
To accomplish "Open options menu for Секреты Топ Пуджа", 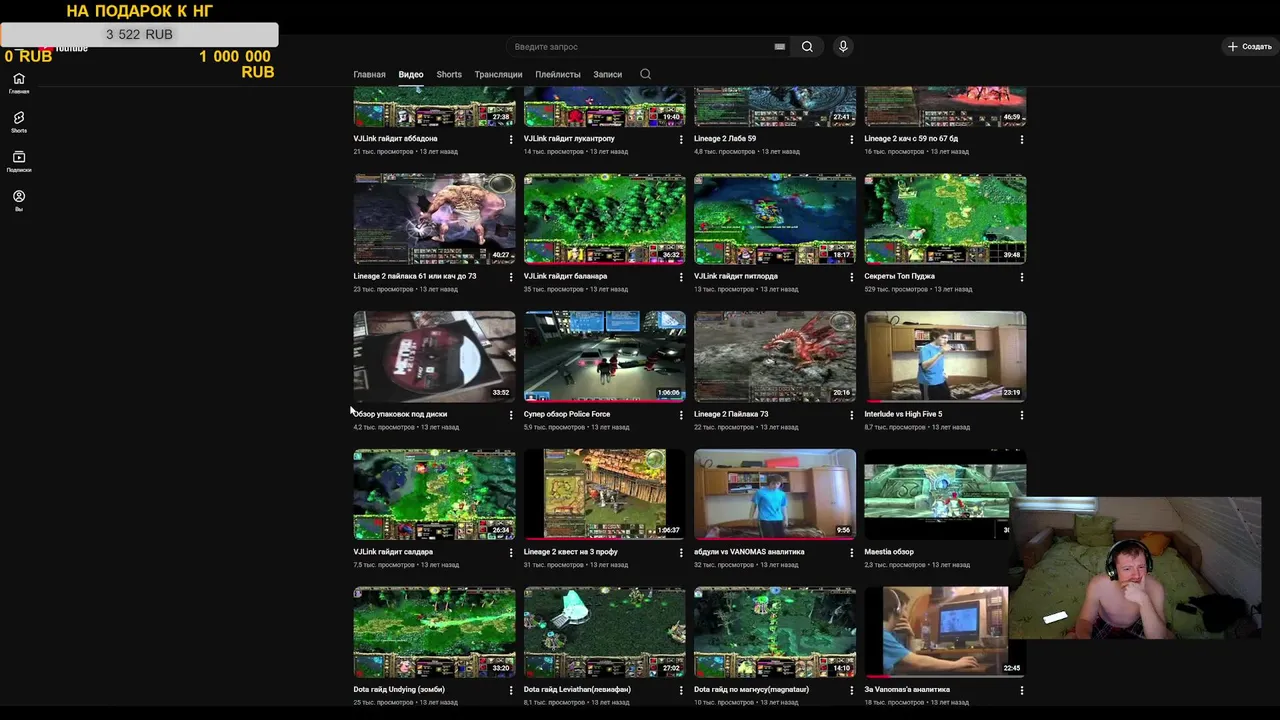I will 1021,276.
